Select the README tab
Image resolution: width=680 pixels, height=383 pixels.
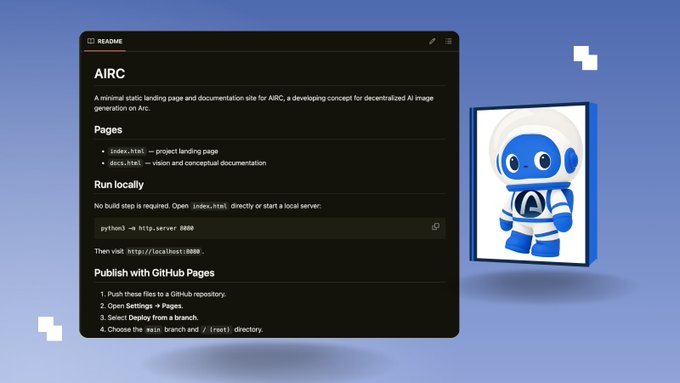(105, 41)
